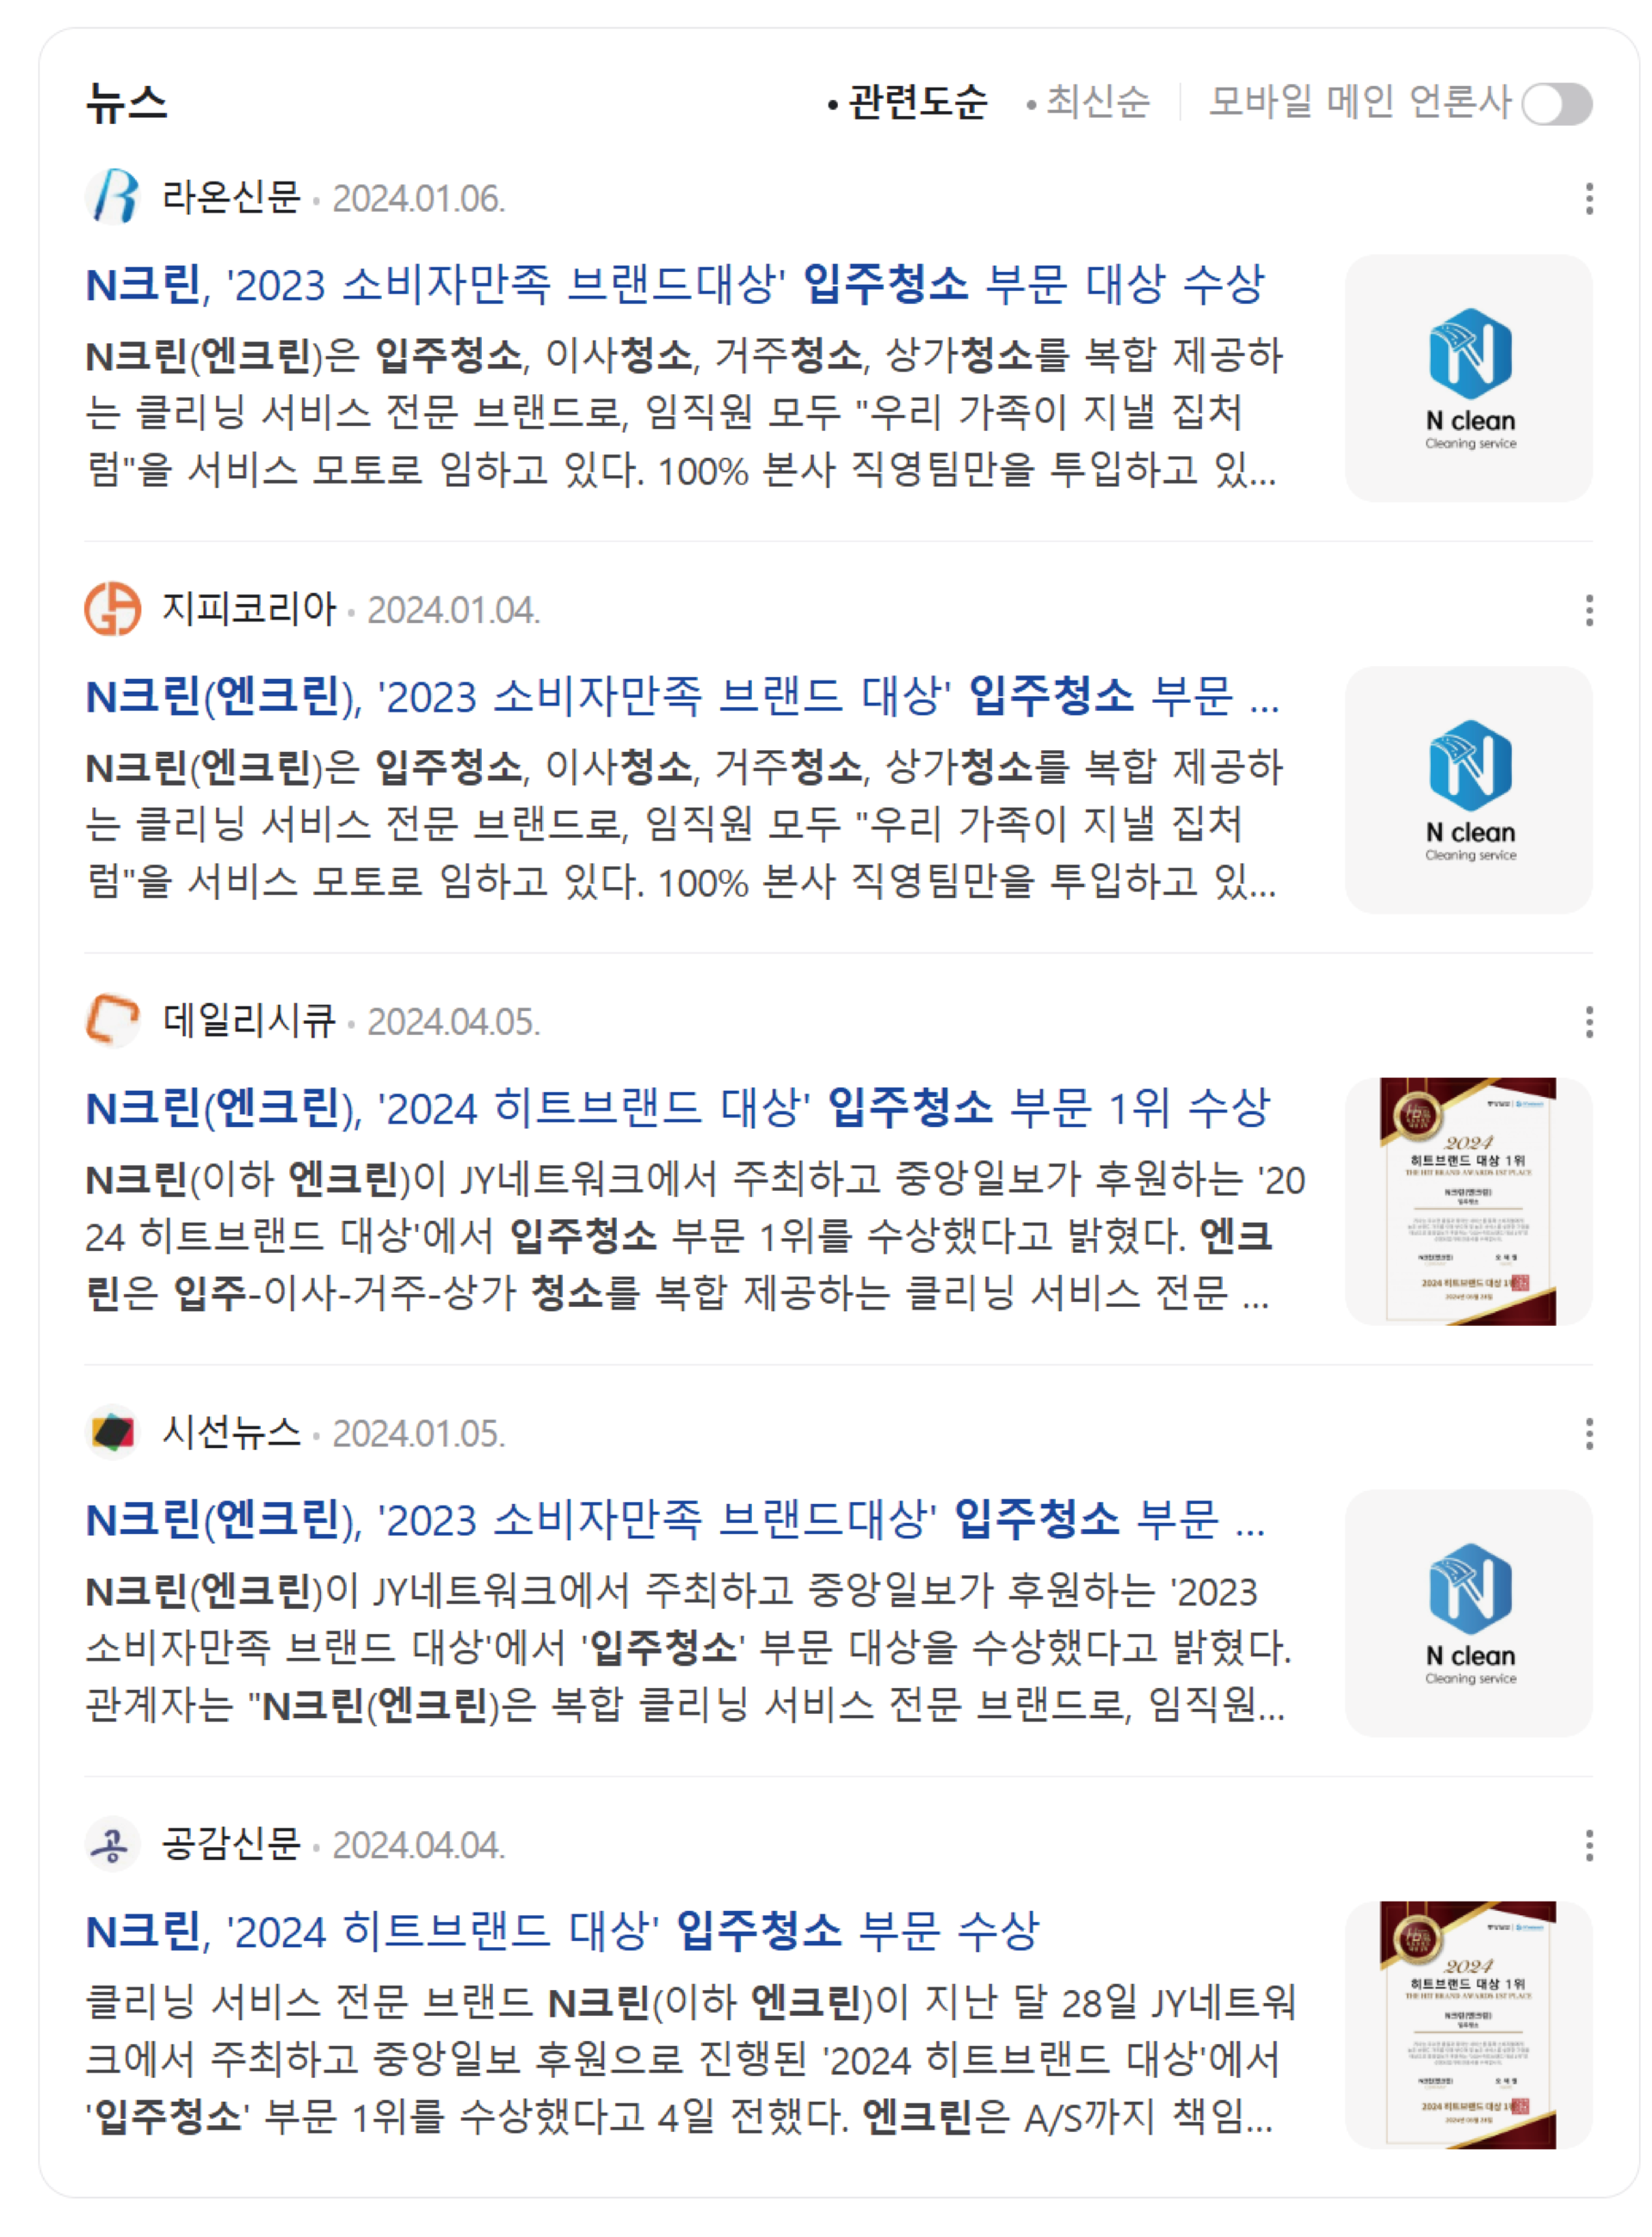Open more options for the 데일리시큐 article
Screen dimensions: 1652x2237
[1589, 1022]
